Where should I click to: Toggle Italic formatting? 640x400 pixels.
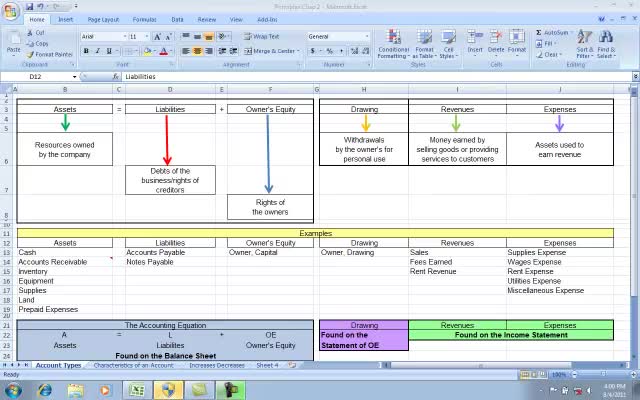click(x=98, y=51)
